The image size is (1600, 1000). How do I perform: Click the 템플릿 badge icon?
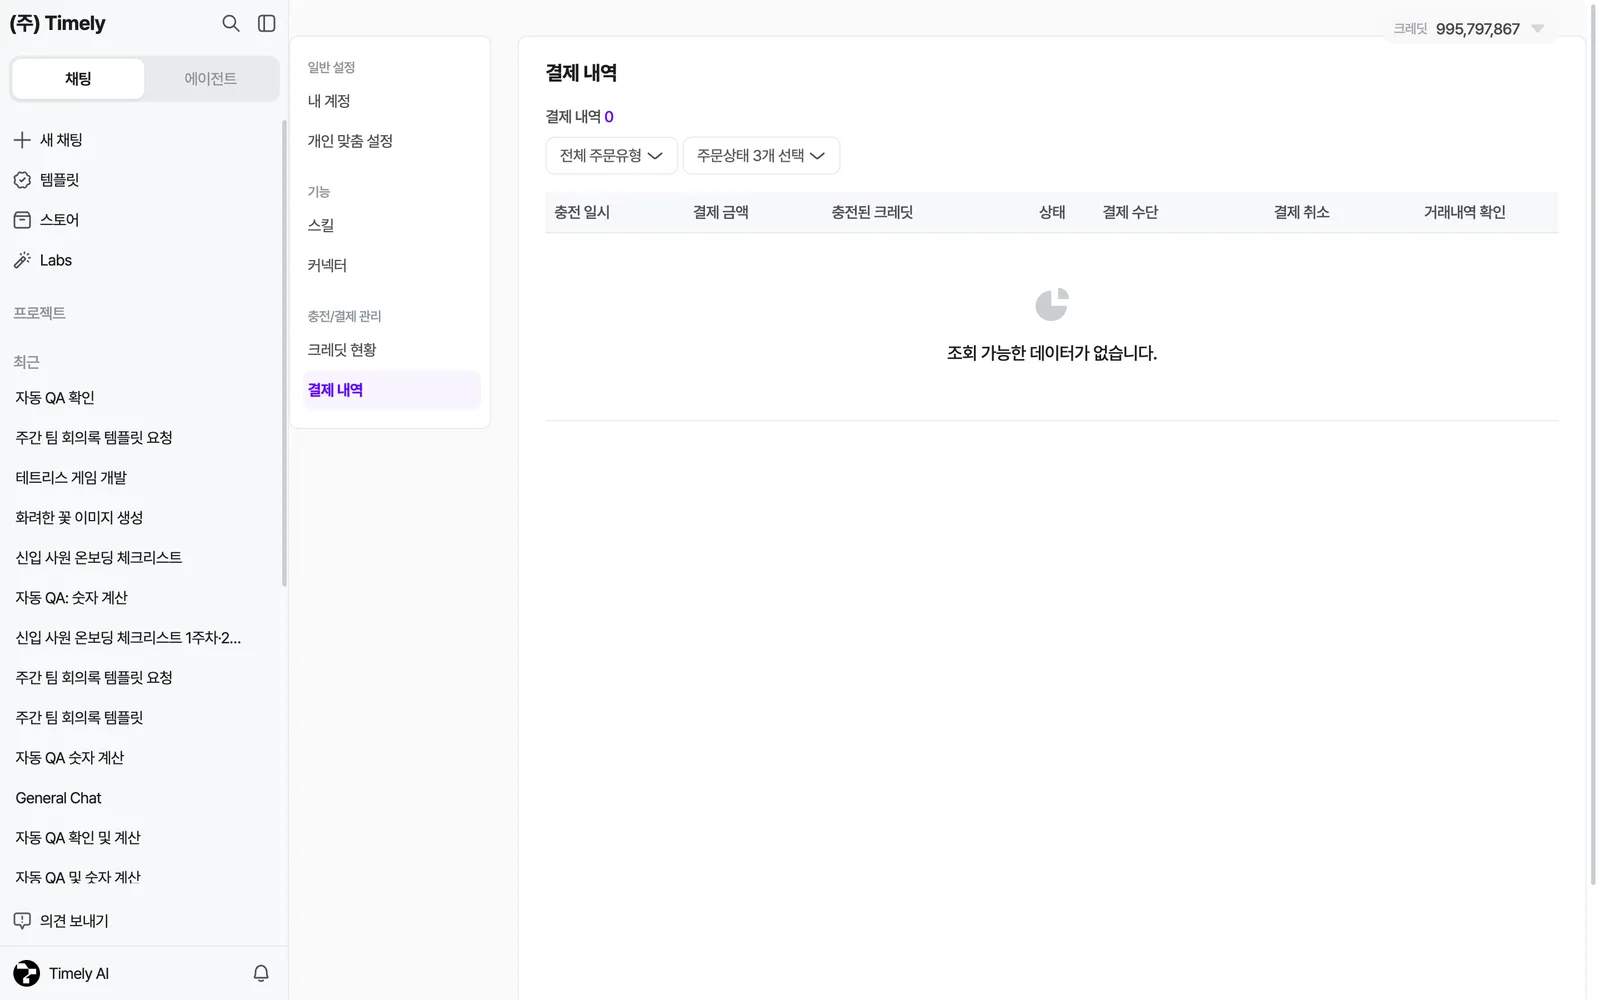tap(22, 180)
